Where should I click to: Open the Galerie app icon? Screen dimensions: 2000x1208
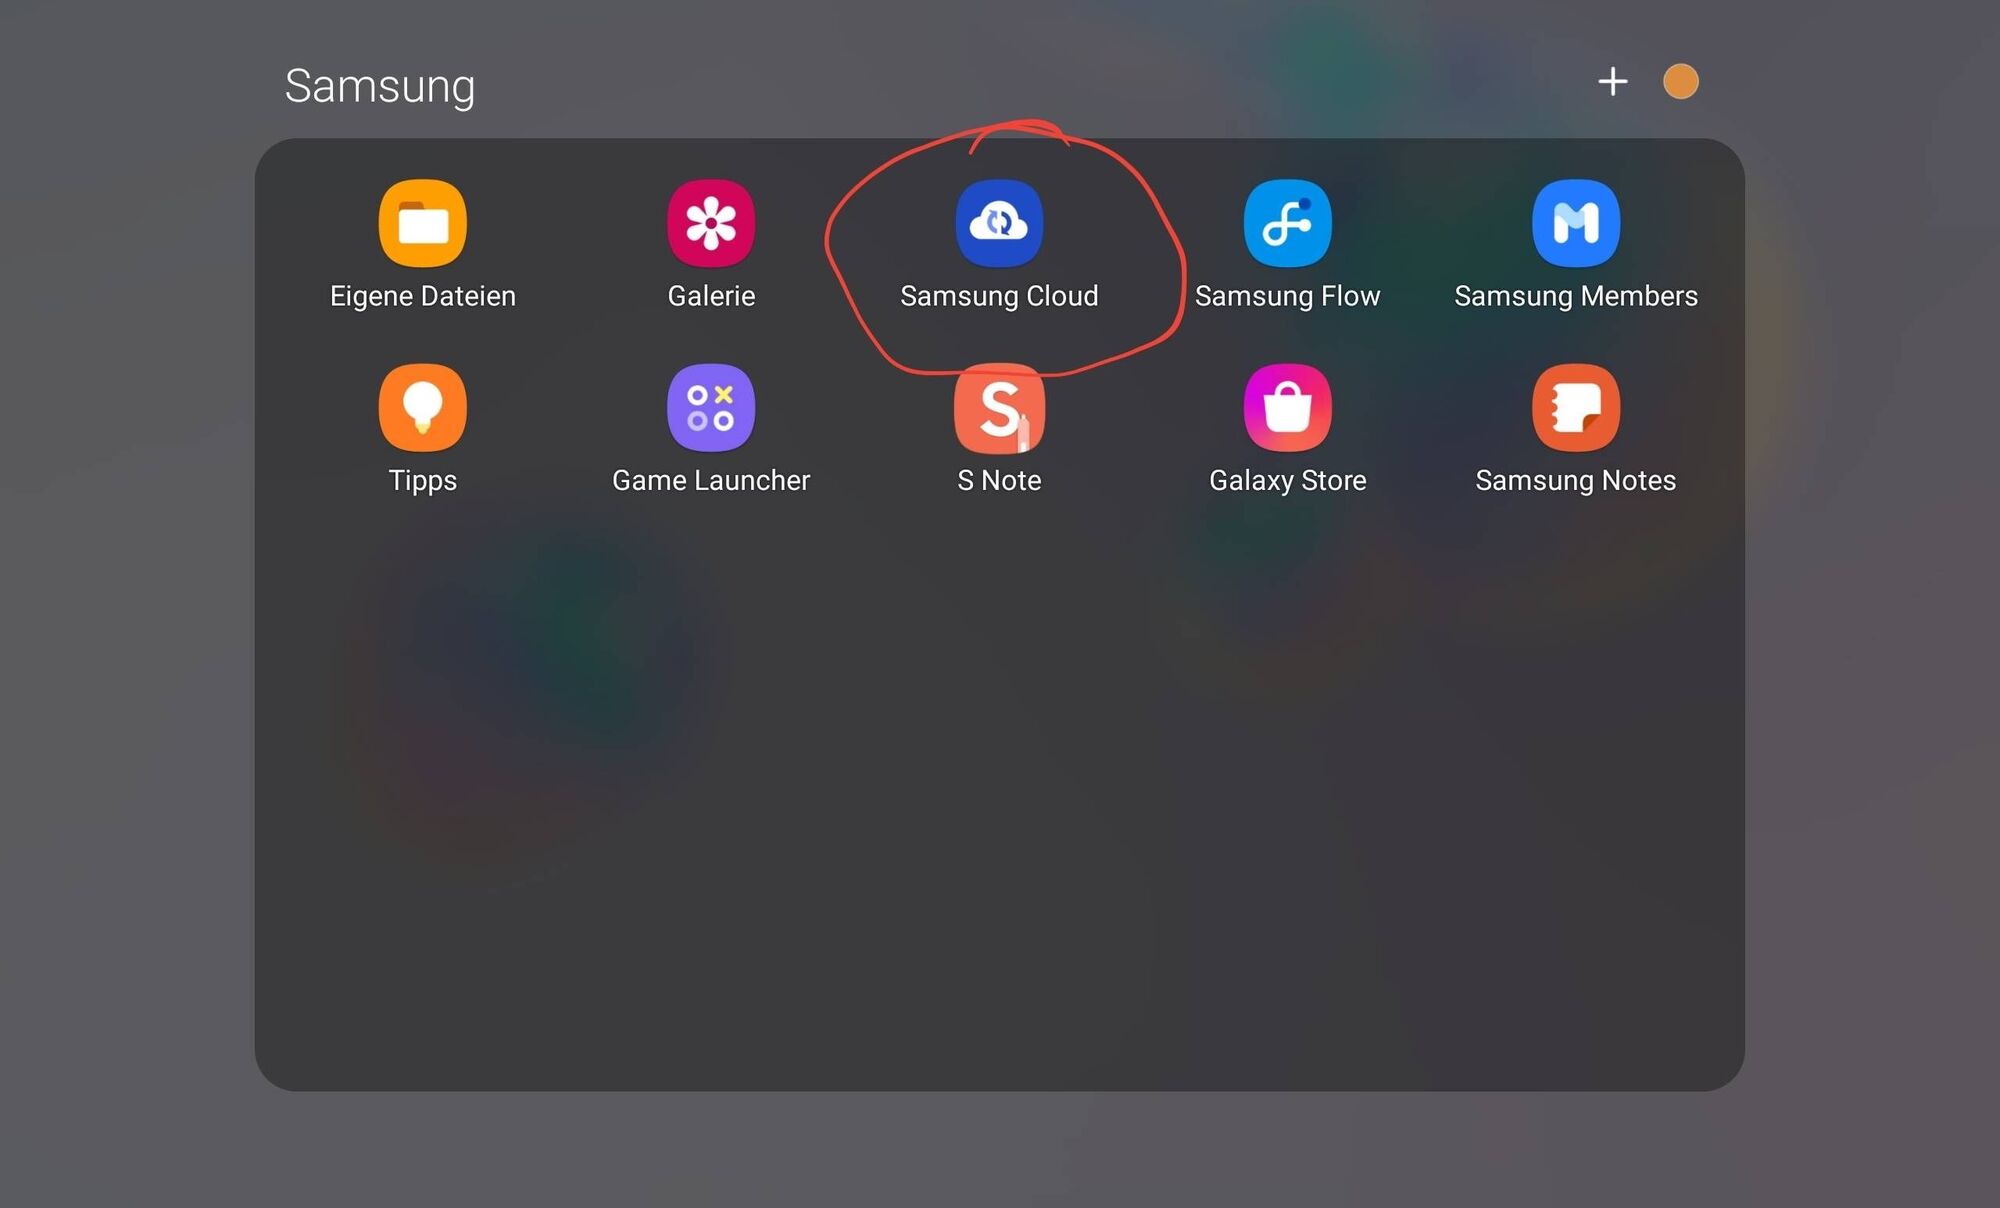(x=711, y=223)
